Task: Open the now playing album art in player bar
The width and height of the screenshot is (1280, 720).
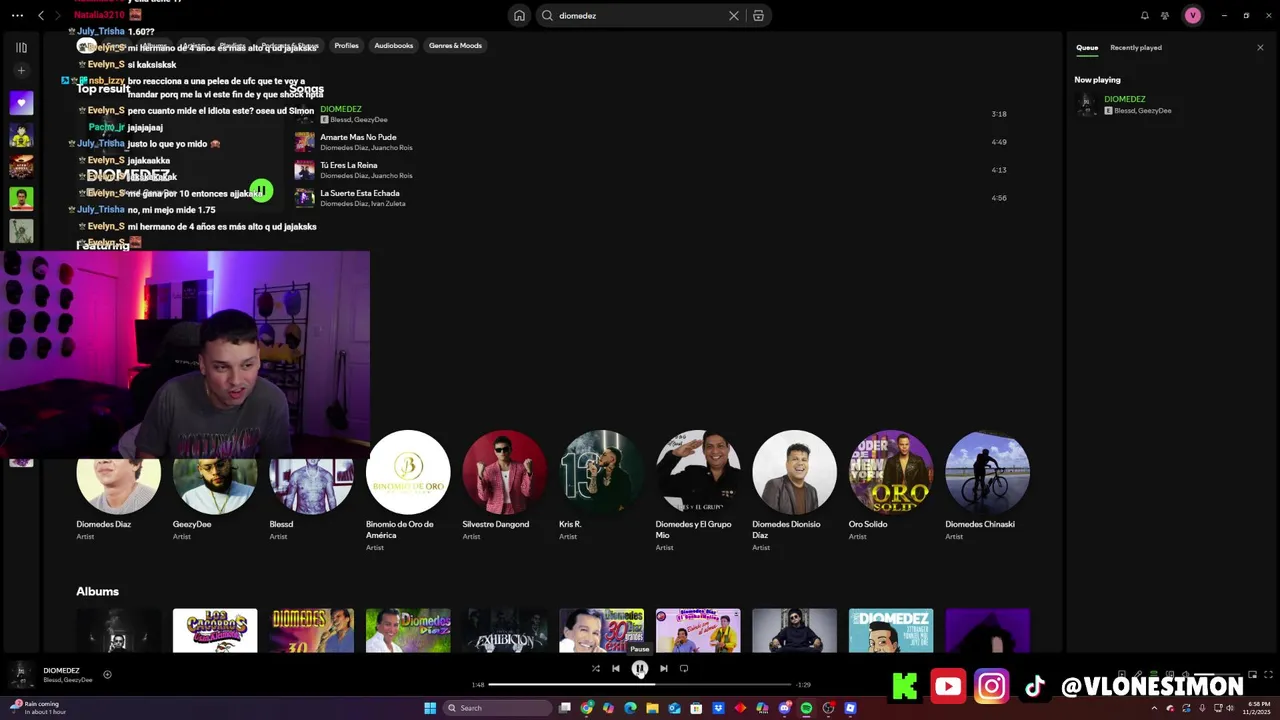Action: tap(21, 675)
